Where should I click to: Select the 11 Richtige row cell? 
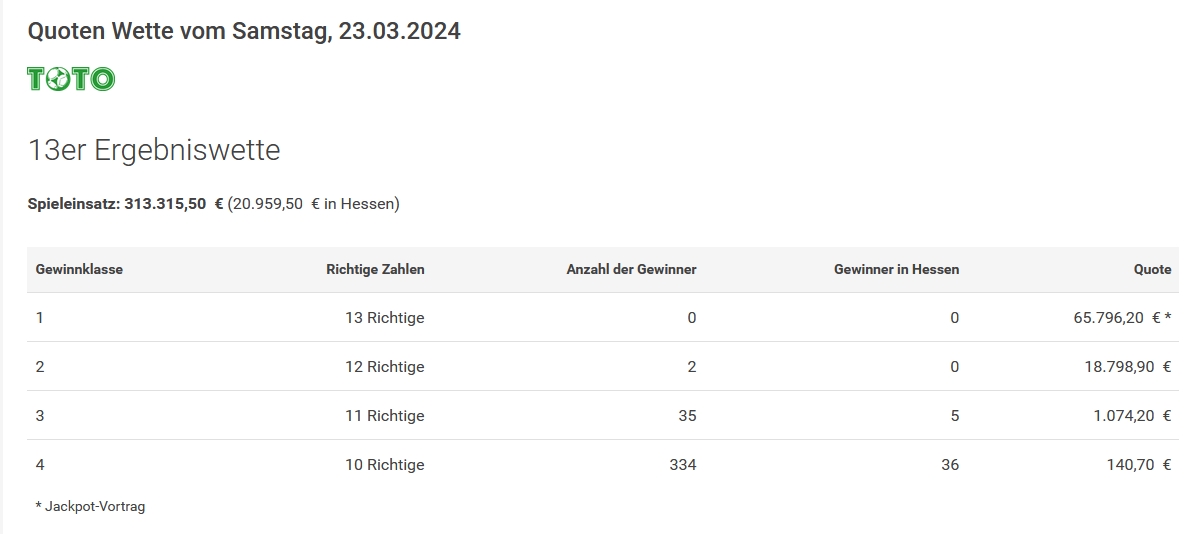pyautogui.click(x=384, y=416)
